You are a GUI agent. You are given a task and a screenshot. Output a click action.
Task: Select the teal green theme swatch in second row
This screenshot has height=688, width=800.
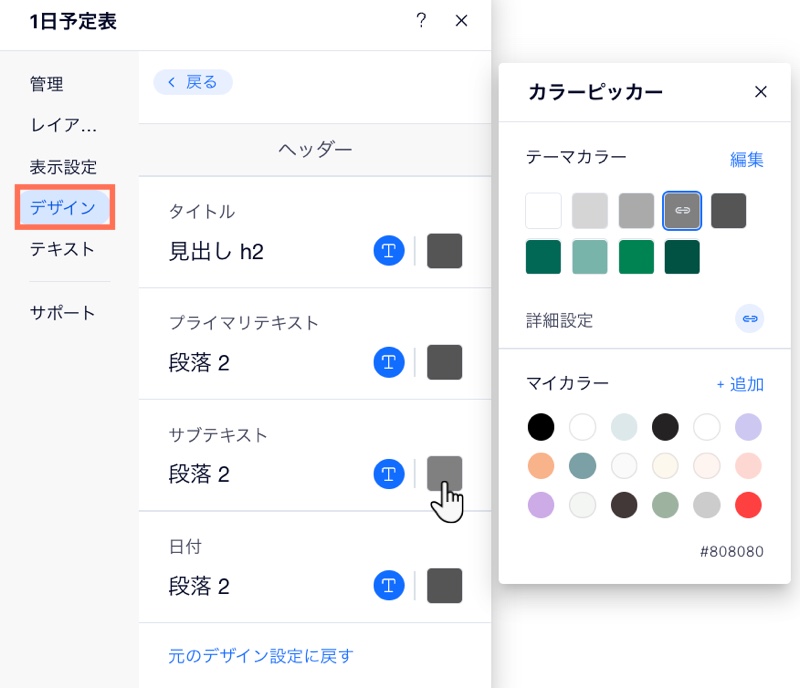pos(543,257)
